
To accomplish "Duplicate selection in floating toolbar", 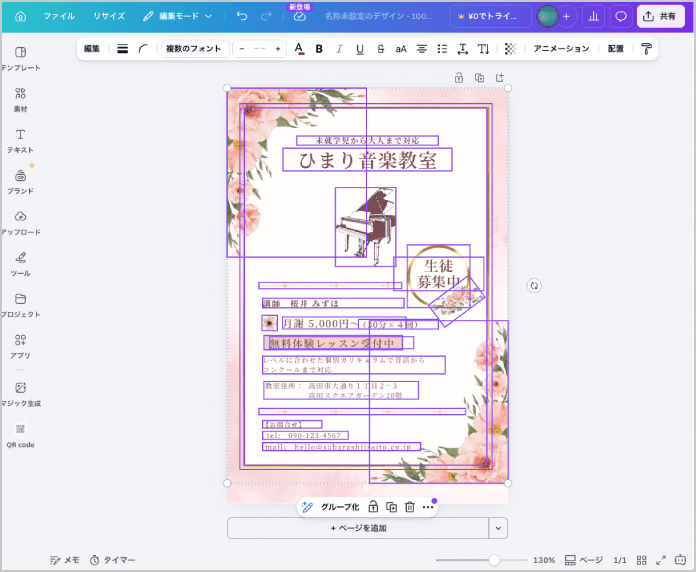I will click(392, 507).
